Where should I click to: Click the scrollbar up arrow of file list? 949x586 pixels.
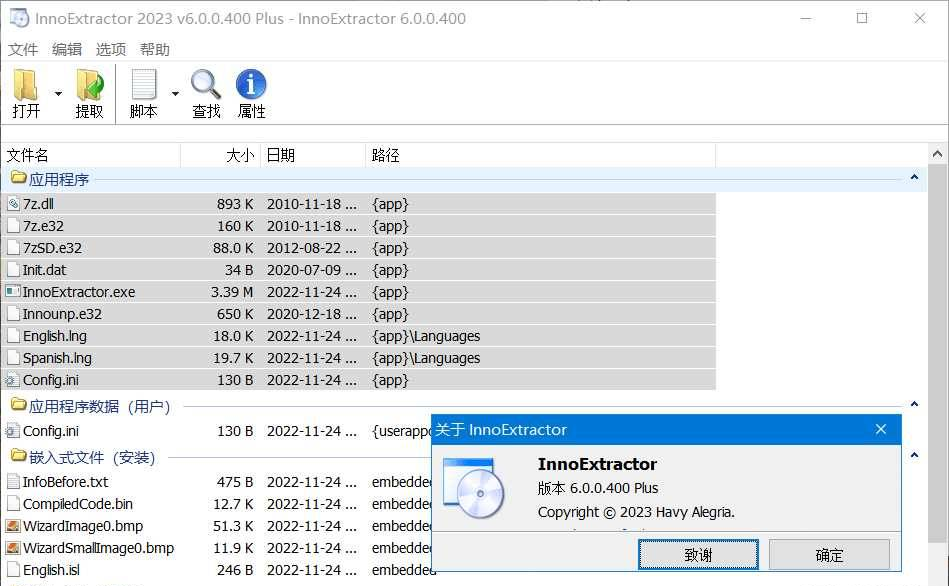click(x=937, y=154)
